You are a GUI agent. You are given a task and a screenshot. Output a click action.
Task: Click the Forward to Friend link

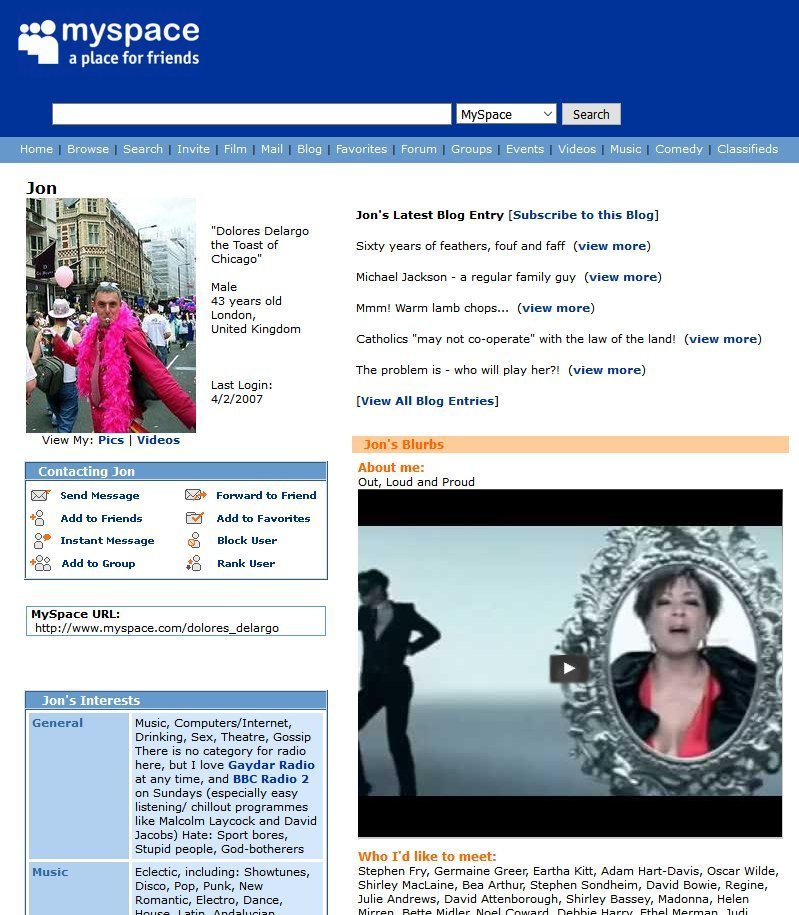point(266,495)
